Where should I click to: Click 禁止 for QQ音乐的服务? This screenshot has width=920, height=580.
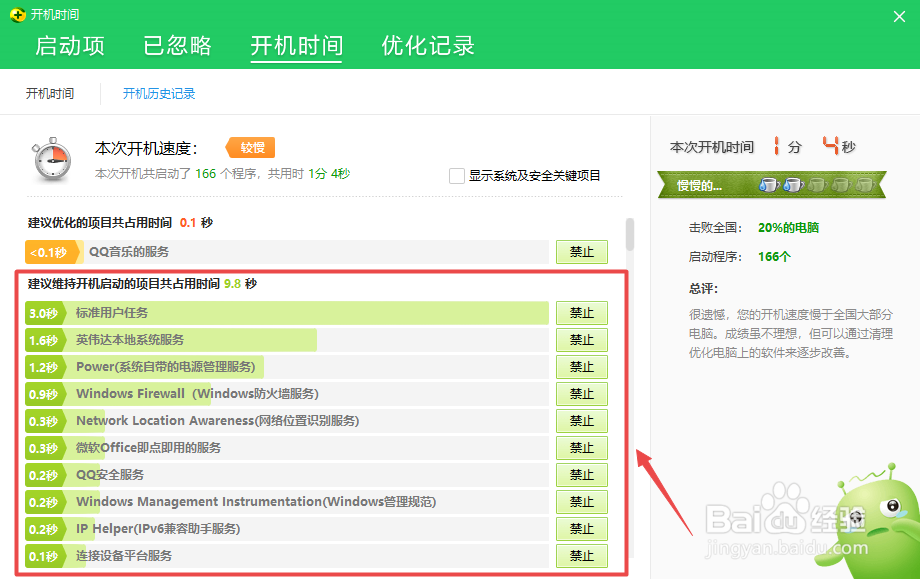click(x=581, y=252)
